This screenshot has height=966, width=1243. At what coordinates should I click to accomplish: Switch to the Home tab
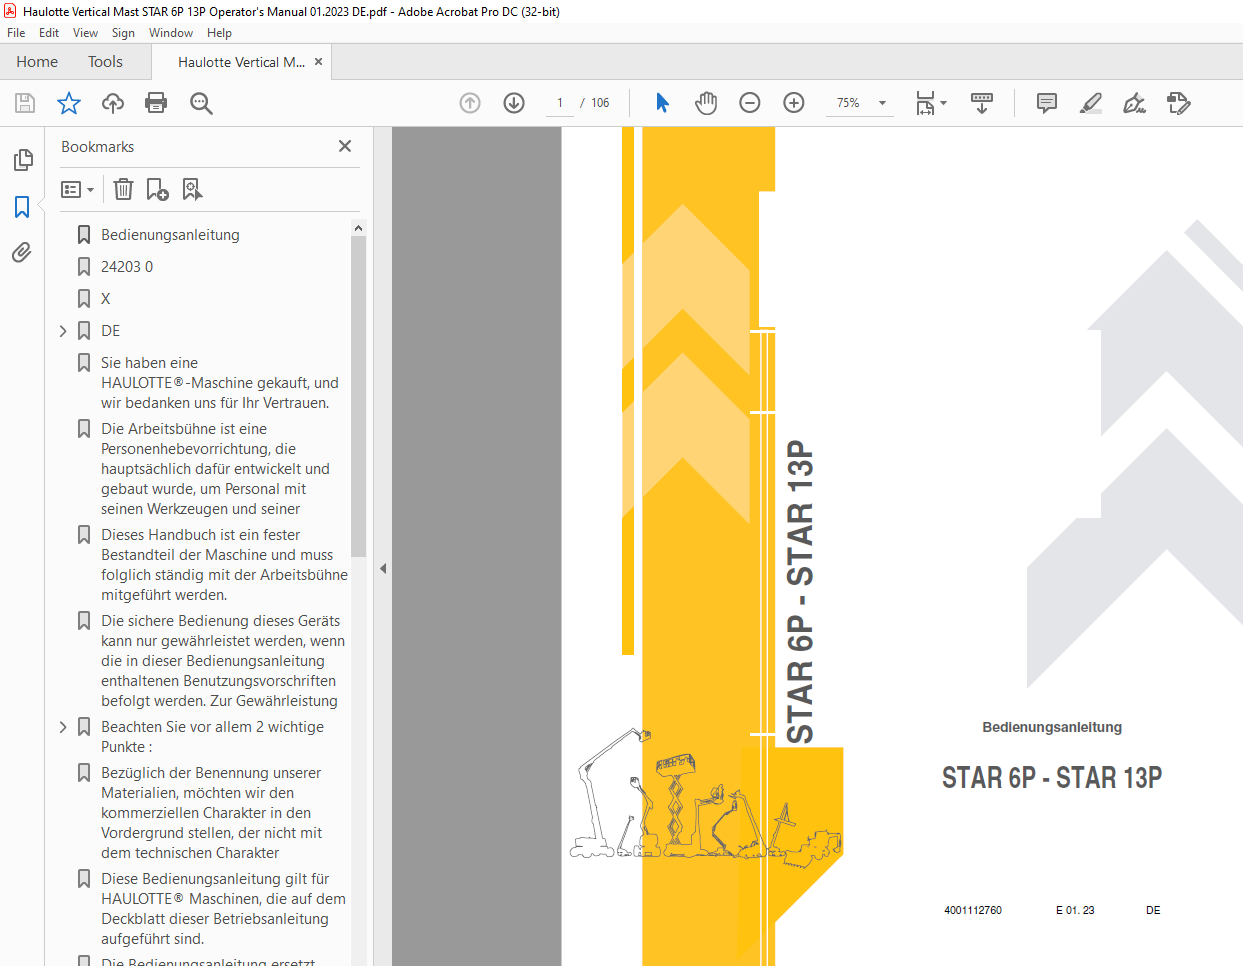click(37, 62)
